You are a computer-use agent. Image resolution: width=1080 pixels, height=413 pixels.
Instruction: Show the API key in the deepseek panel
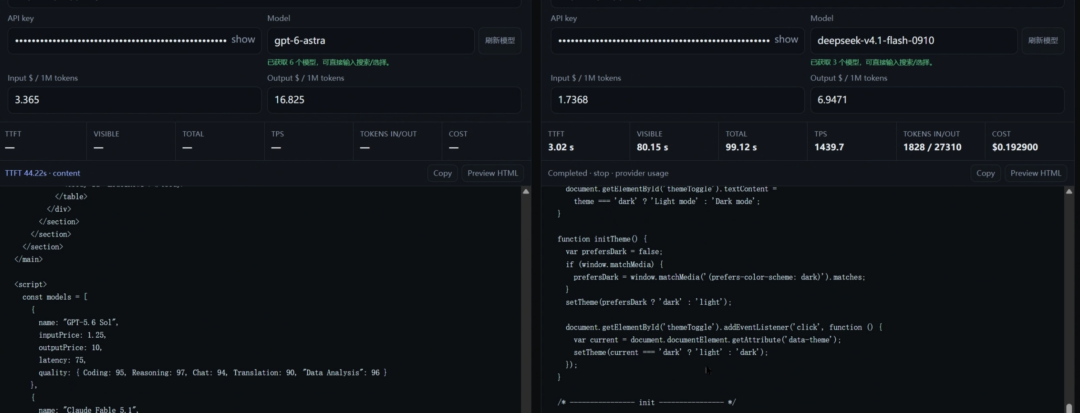786,40
